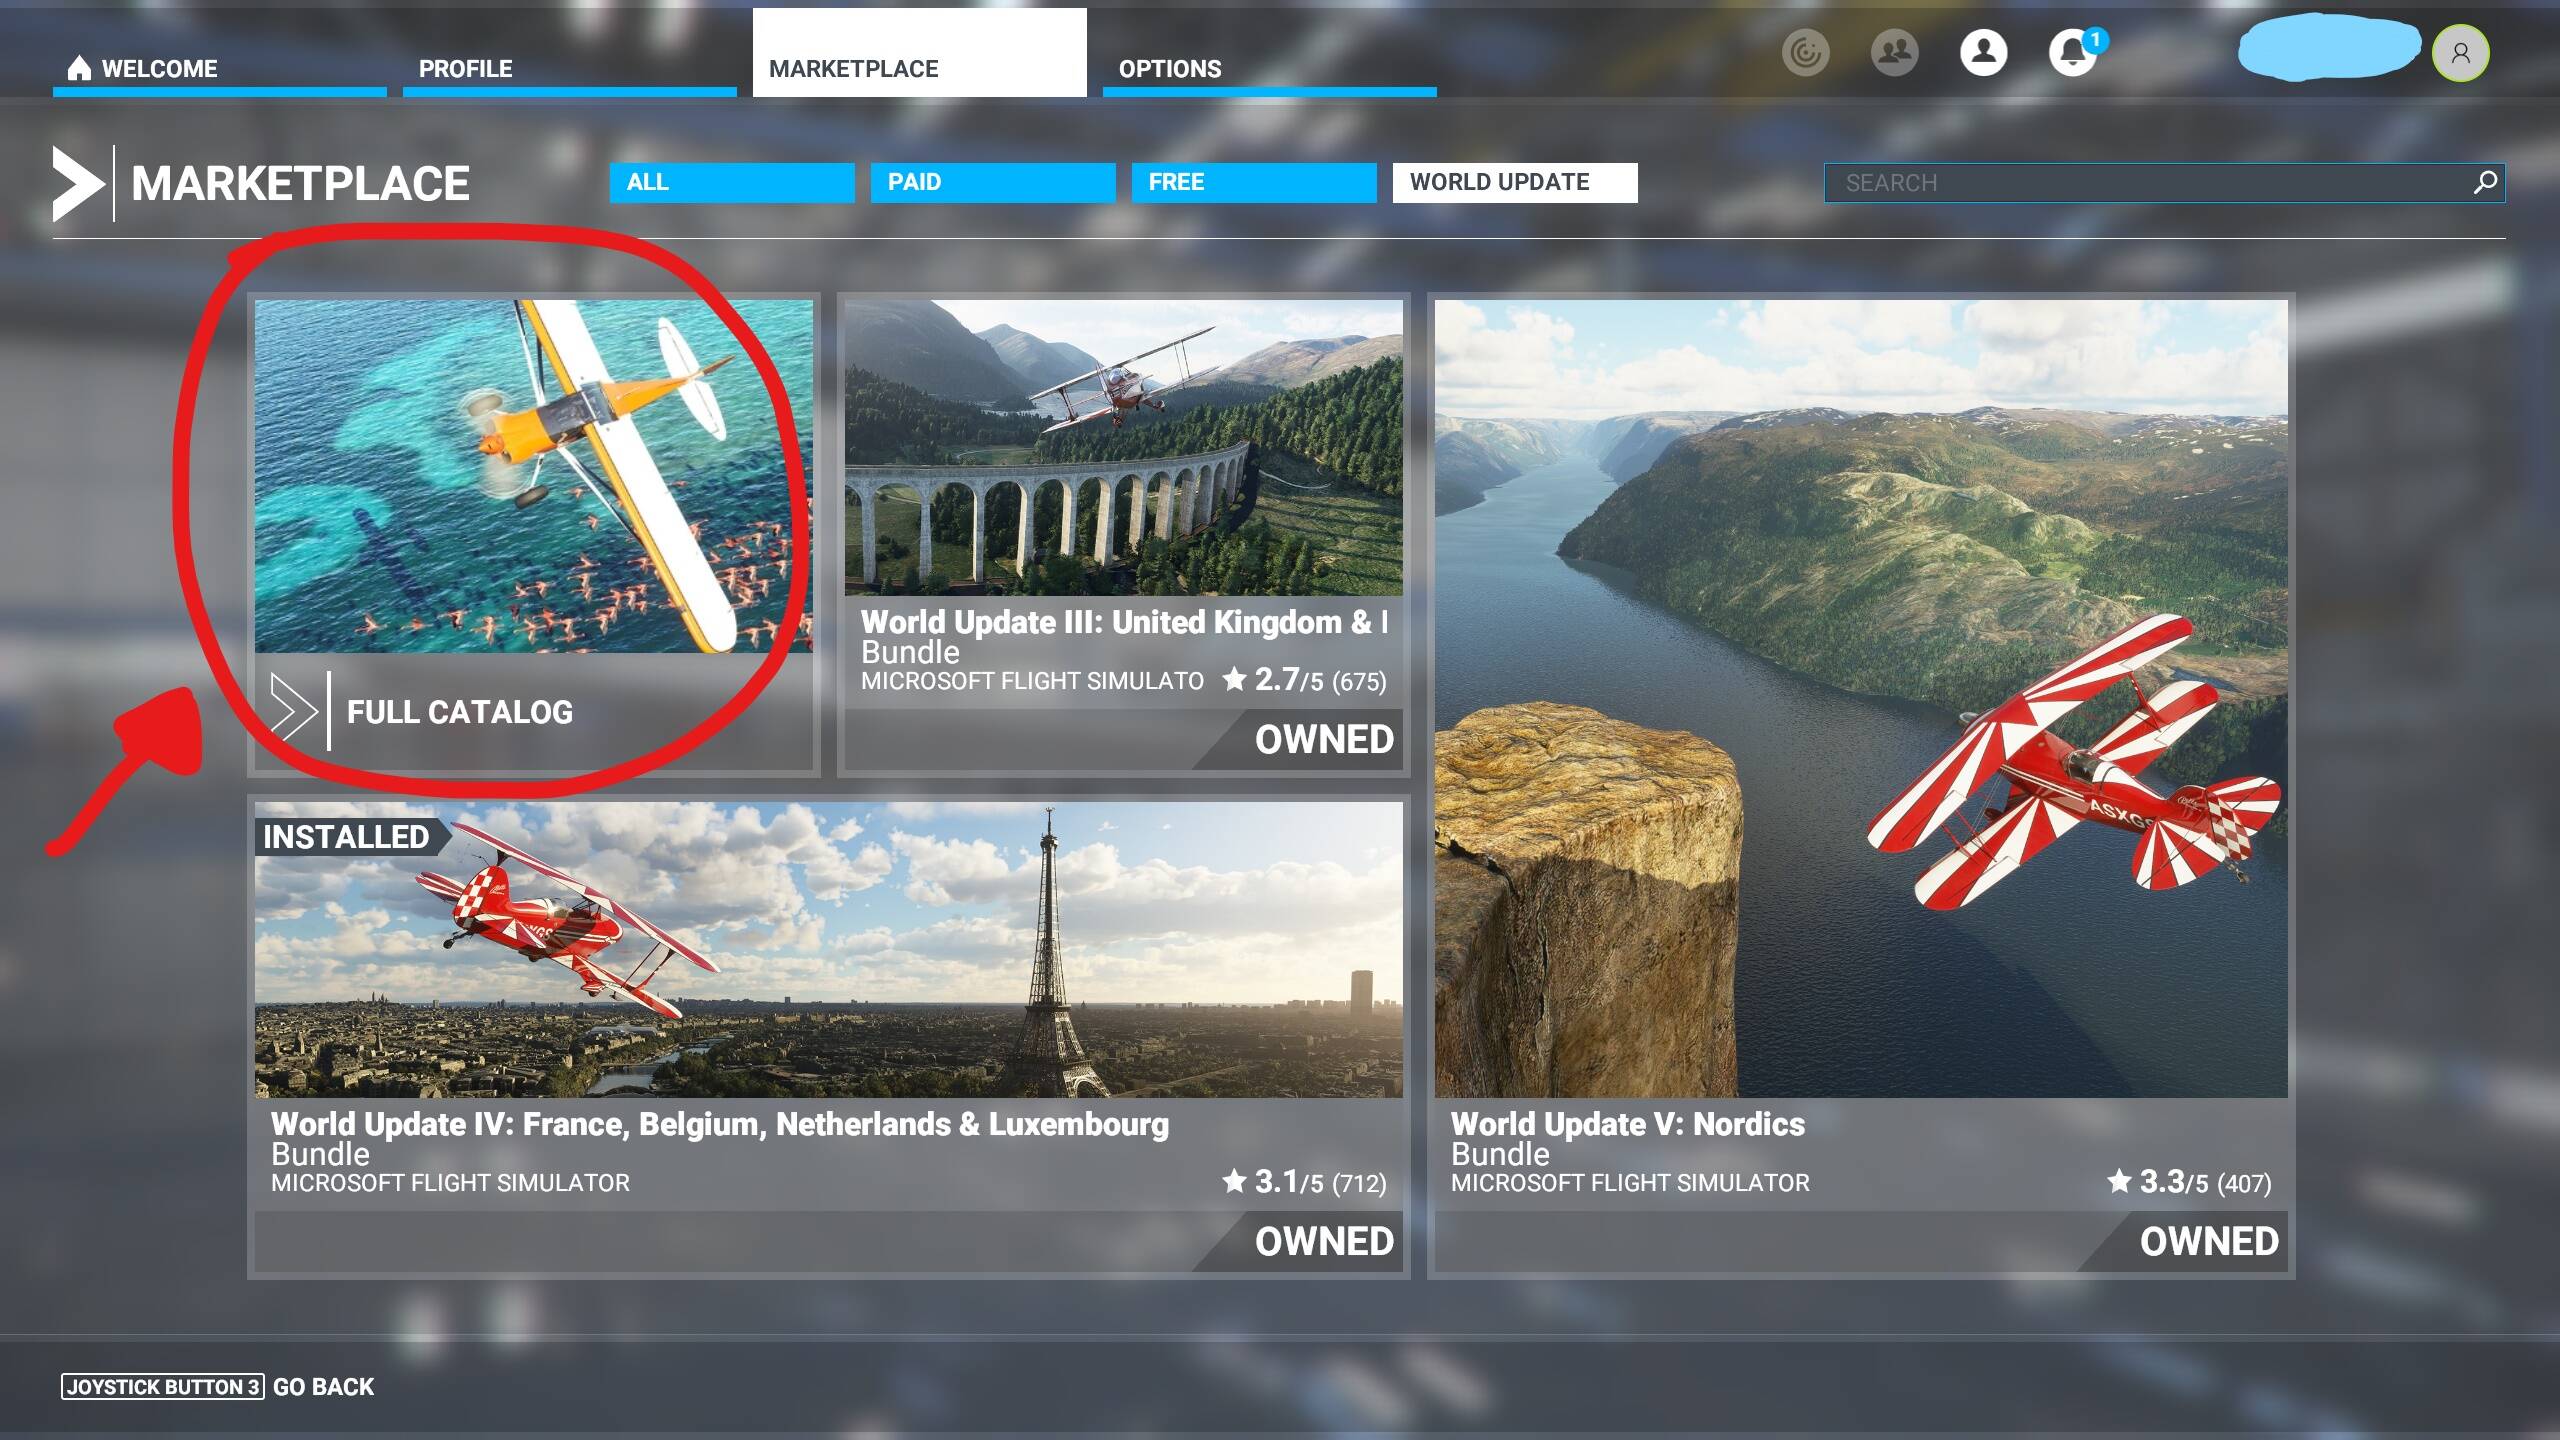Open World Update V: Nordics thumbnail
Image resolution: width=2560 pixels, height=1440 pixels.
[x=1860, y=698]
